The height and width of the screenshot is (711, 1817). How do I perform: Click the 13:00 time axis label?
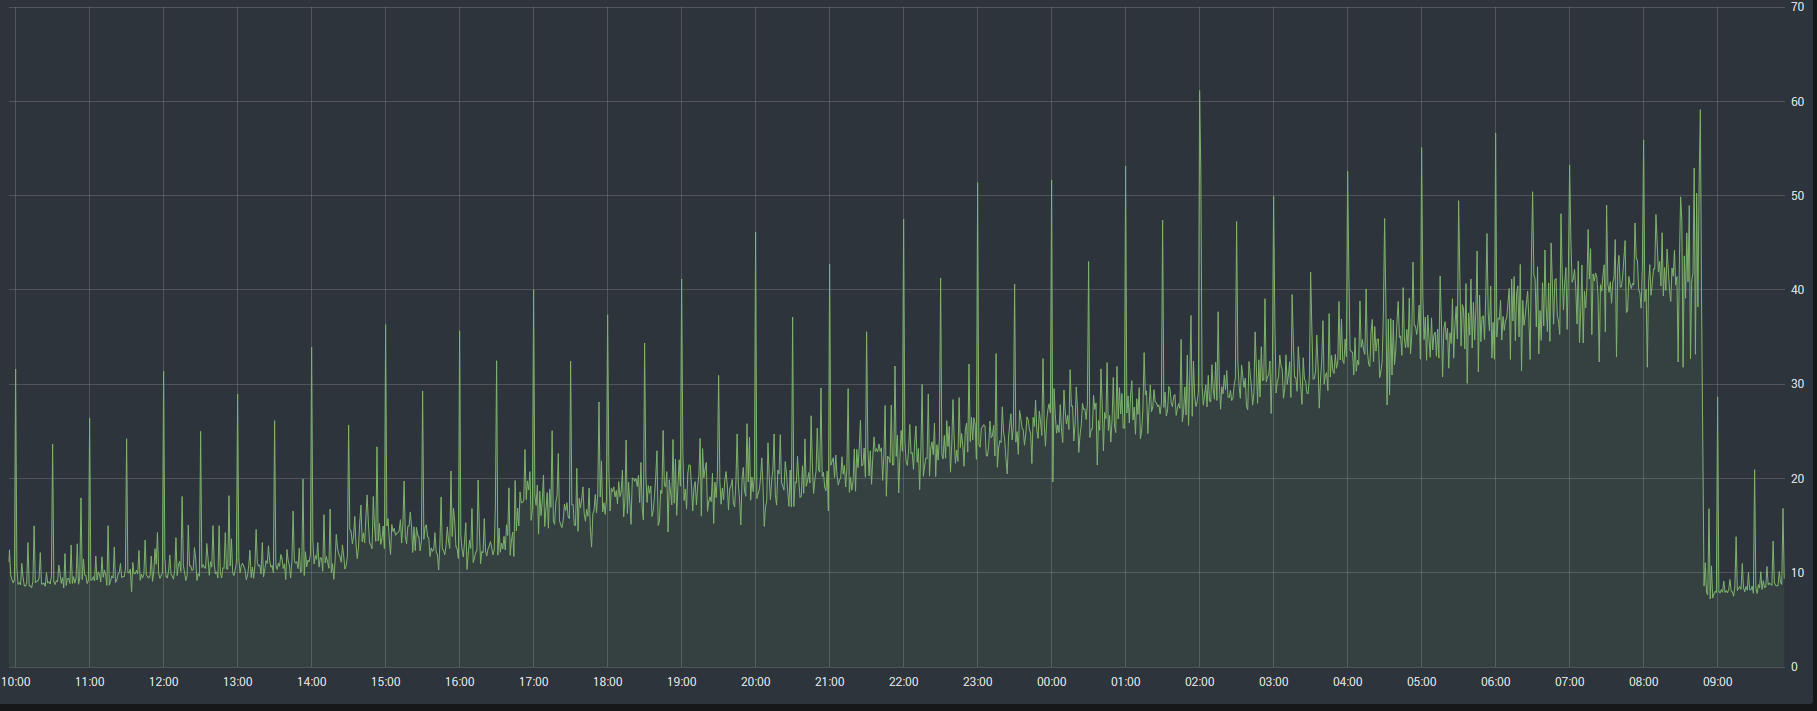coord(238,682)
